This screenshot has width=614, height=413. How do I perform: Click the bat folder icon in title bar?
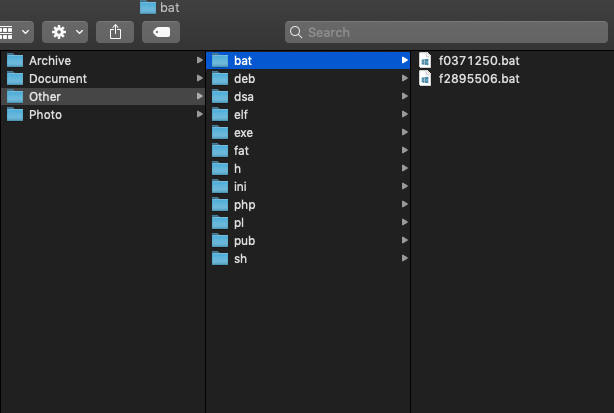[x=148, y=7]
